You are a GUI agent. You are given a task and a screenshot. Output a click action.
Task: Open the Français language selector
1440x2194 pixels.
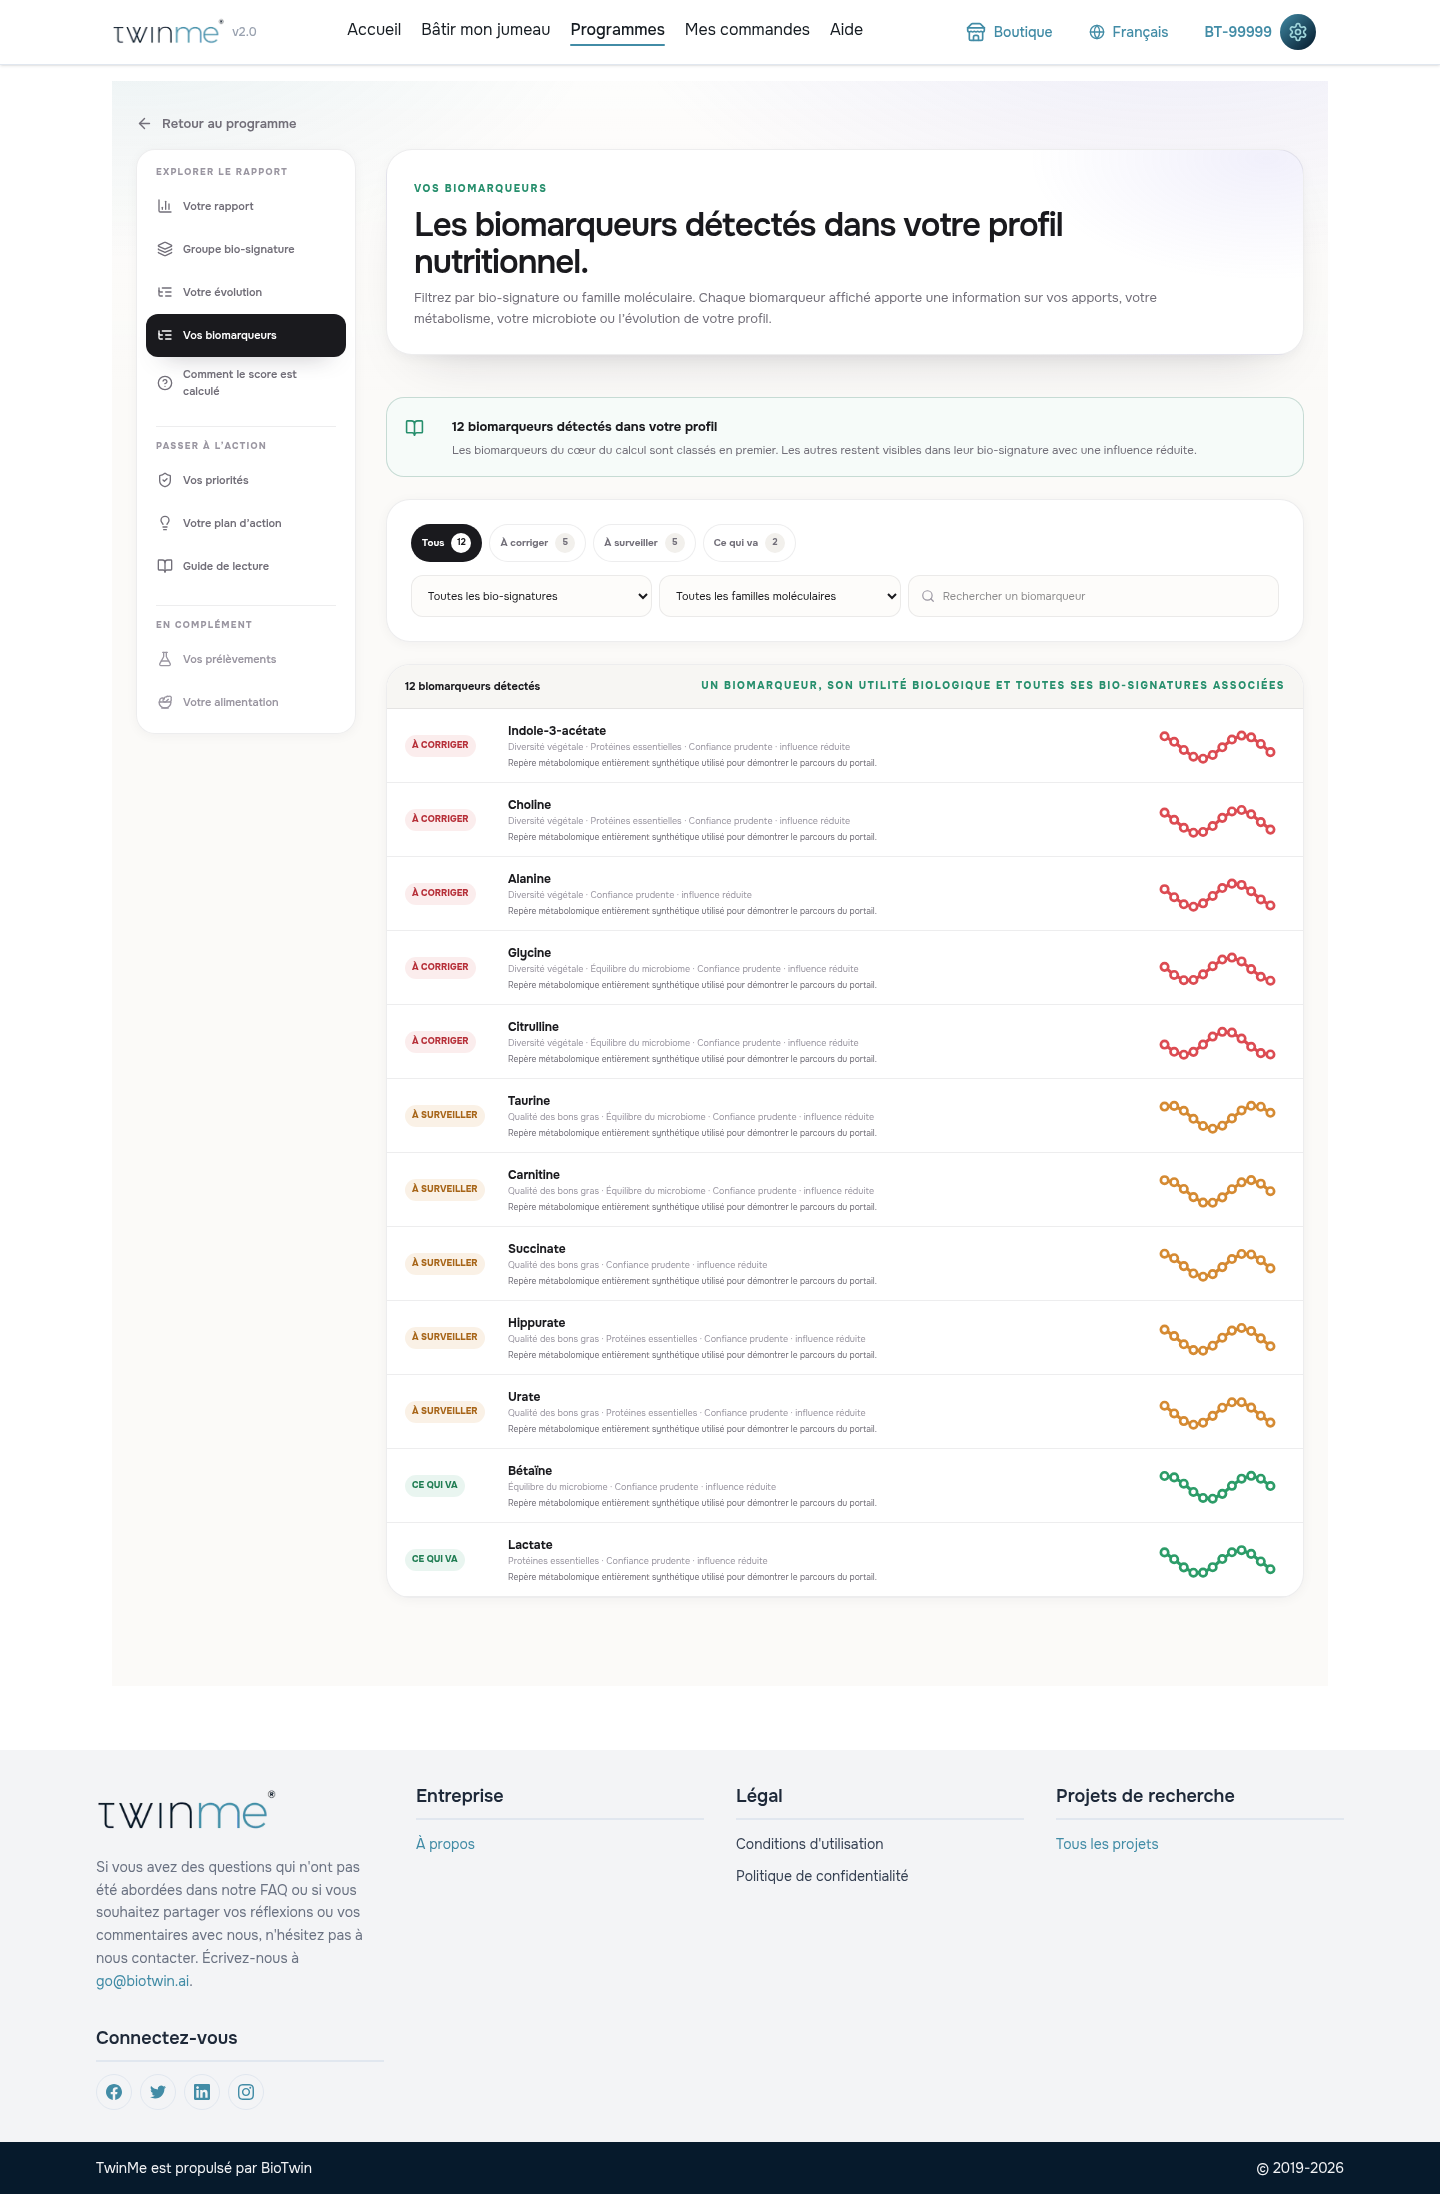point(1129,32)
